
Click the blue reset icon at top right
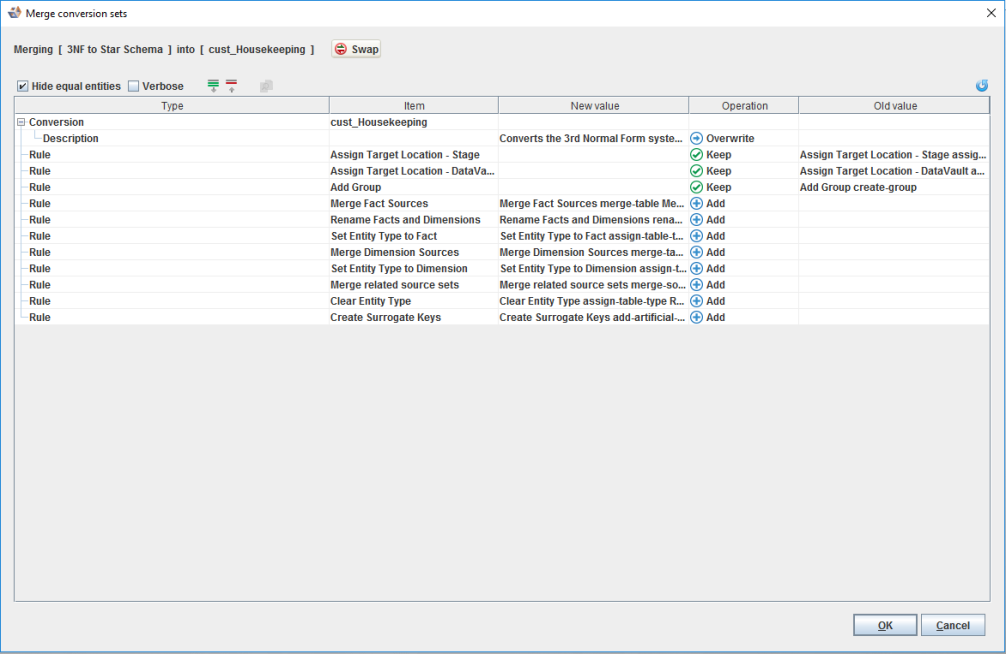(982, 86)
